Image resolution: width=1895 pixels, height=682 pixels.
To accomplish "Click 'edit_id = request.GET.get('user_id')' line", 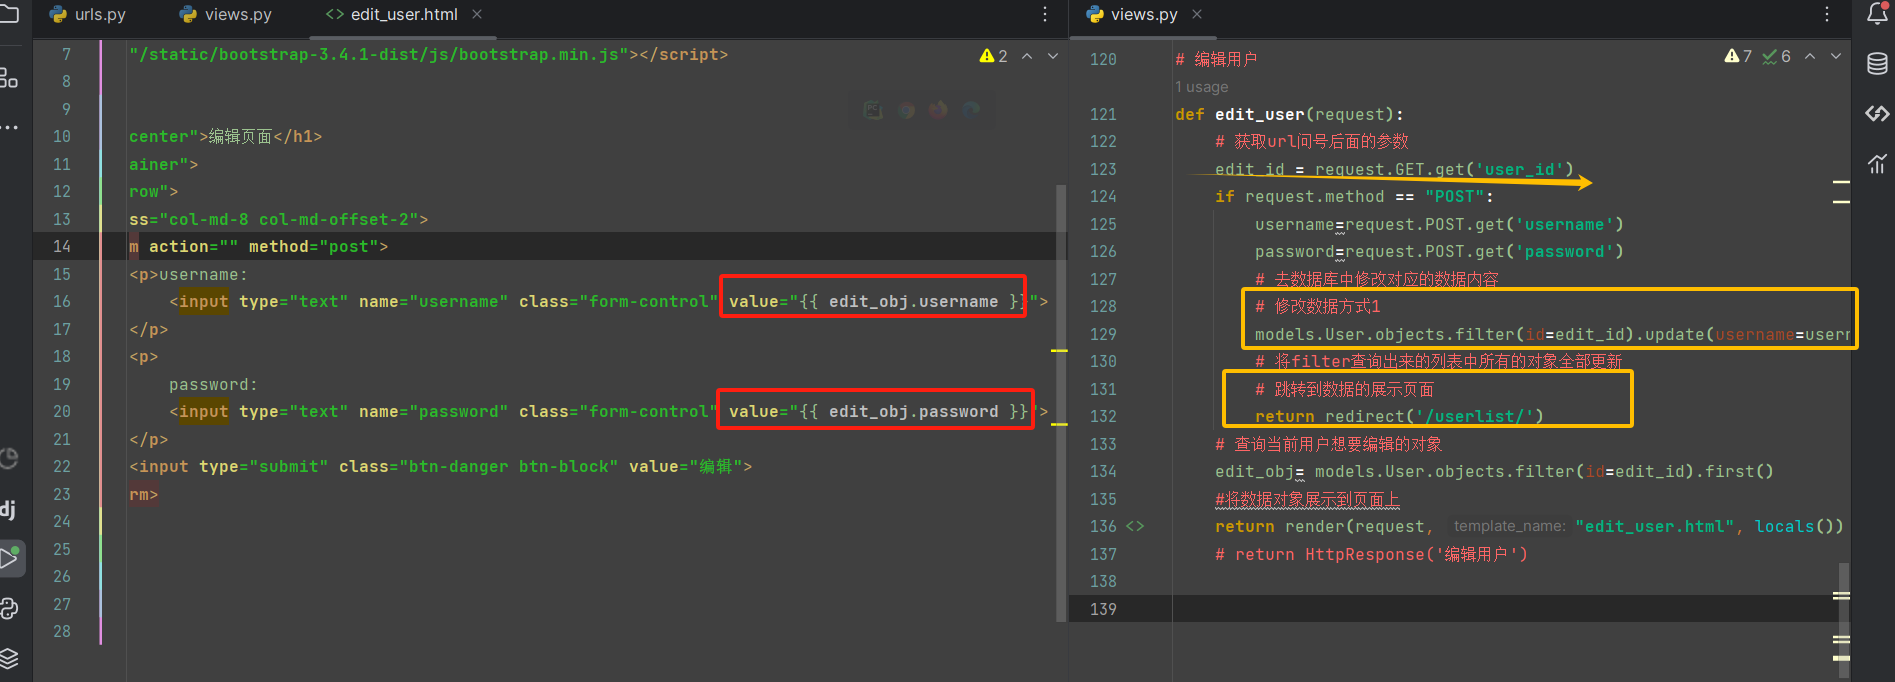I will (1394, 169).
